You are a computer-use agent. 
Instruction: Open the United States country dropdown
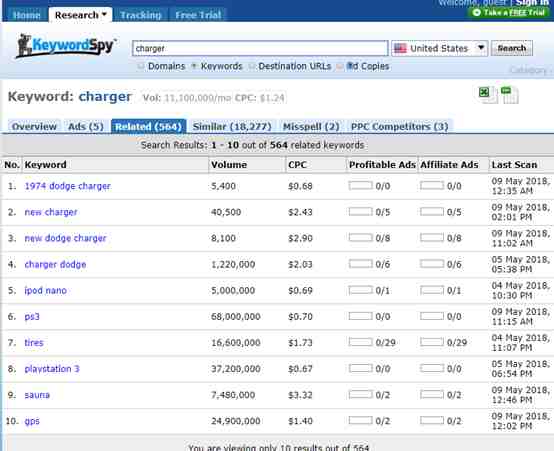[x=440, y=48]
